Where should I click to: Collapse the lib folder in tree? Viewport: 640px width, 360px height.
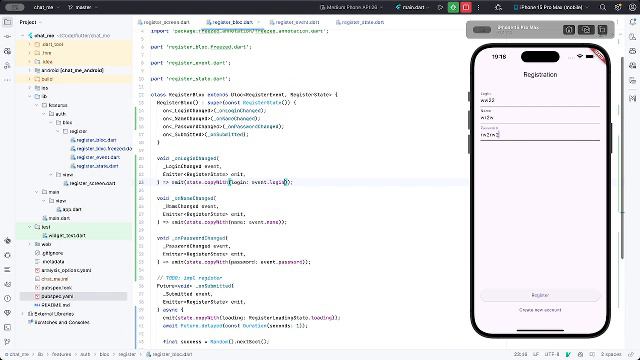pos(30,97)
